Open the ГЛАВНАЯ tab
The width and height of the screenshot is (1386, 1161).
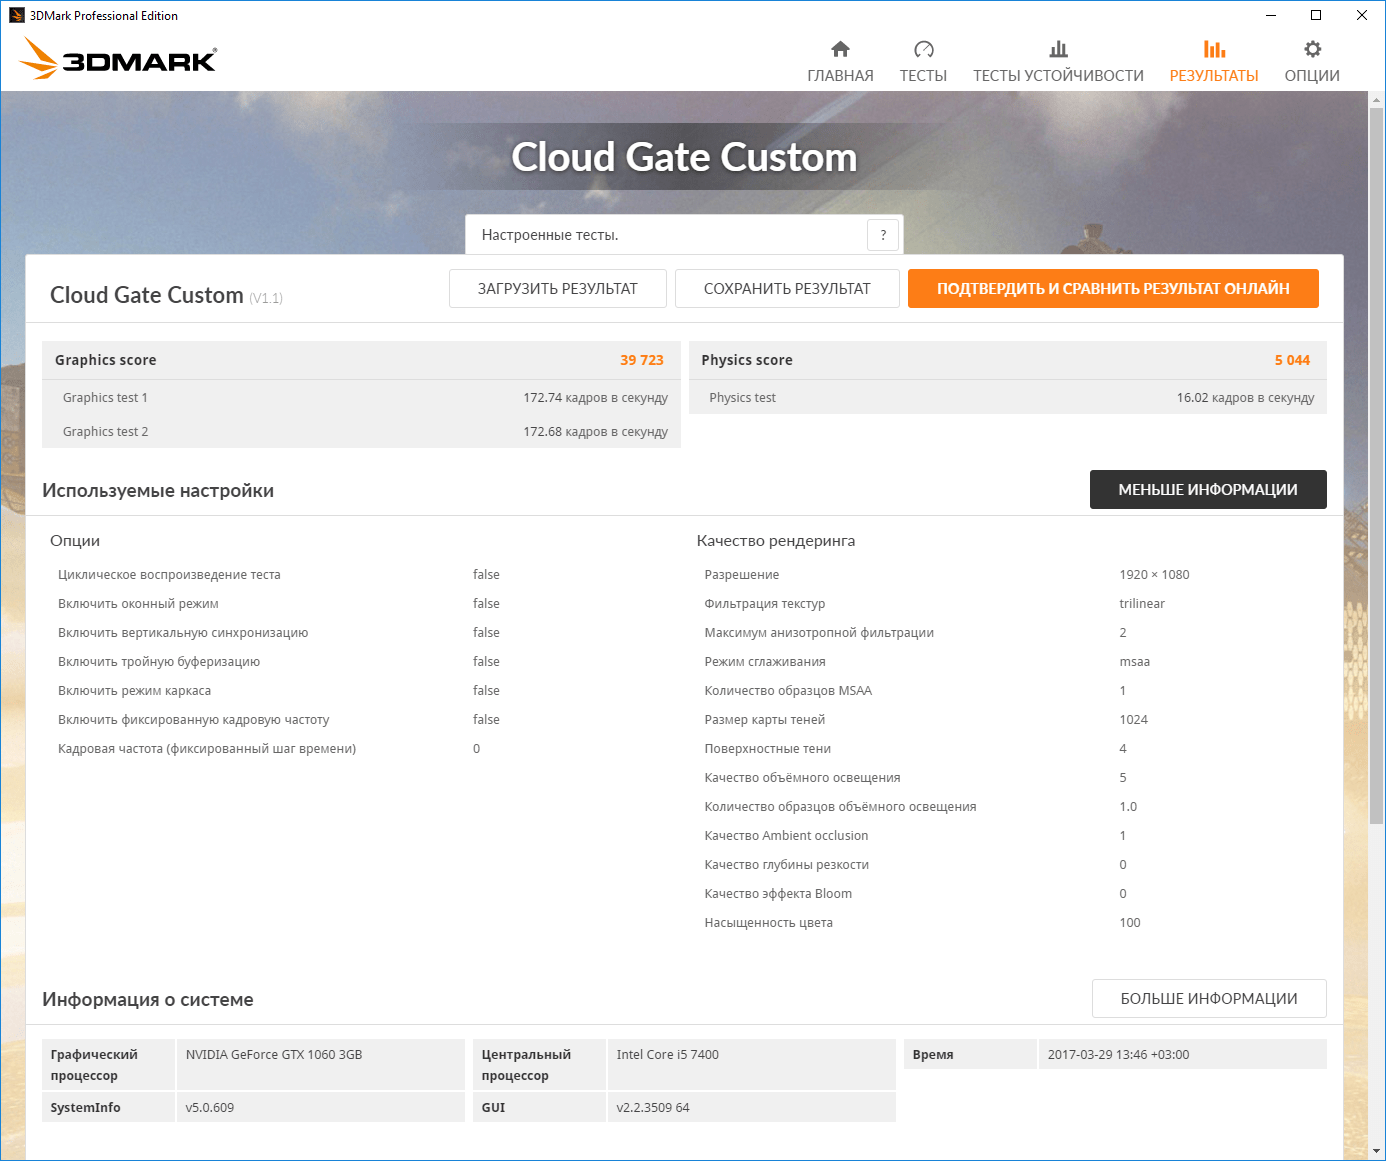840,76
